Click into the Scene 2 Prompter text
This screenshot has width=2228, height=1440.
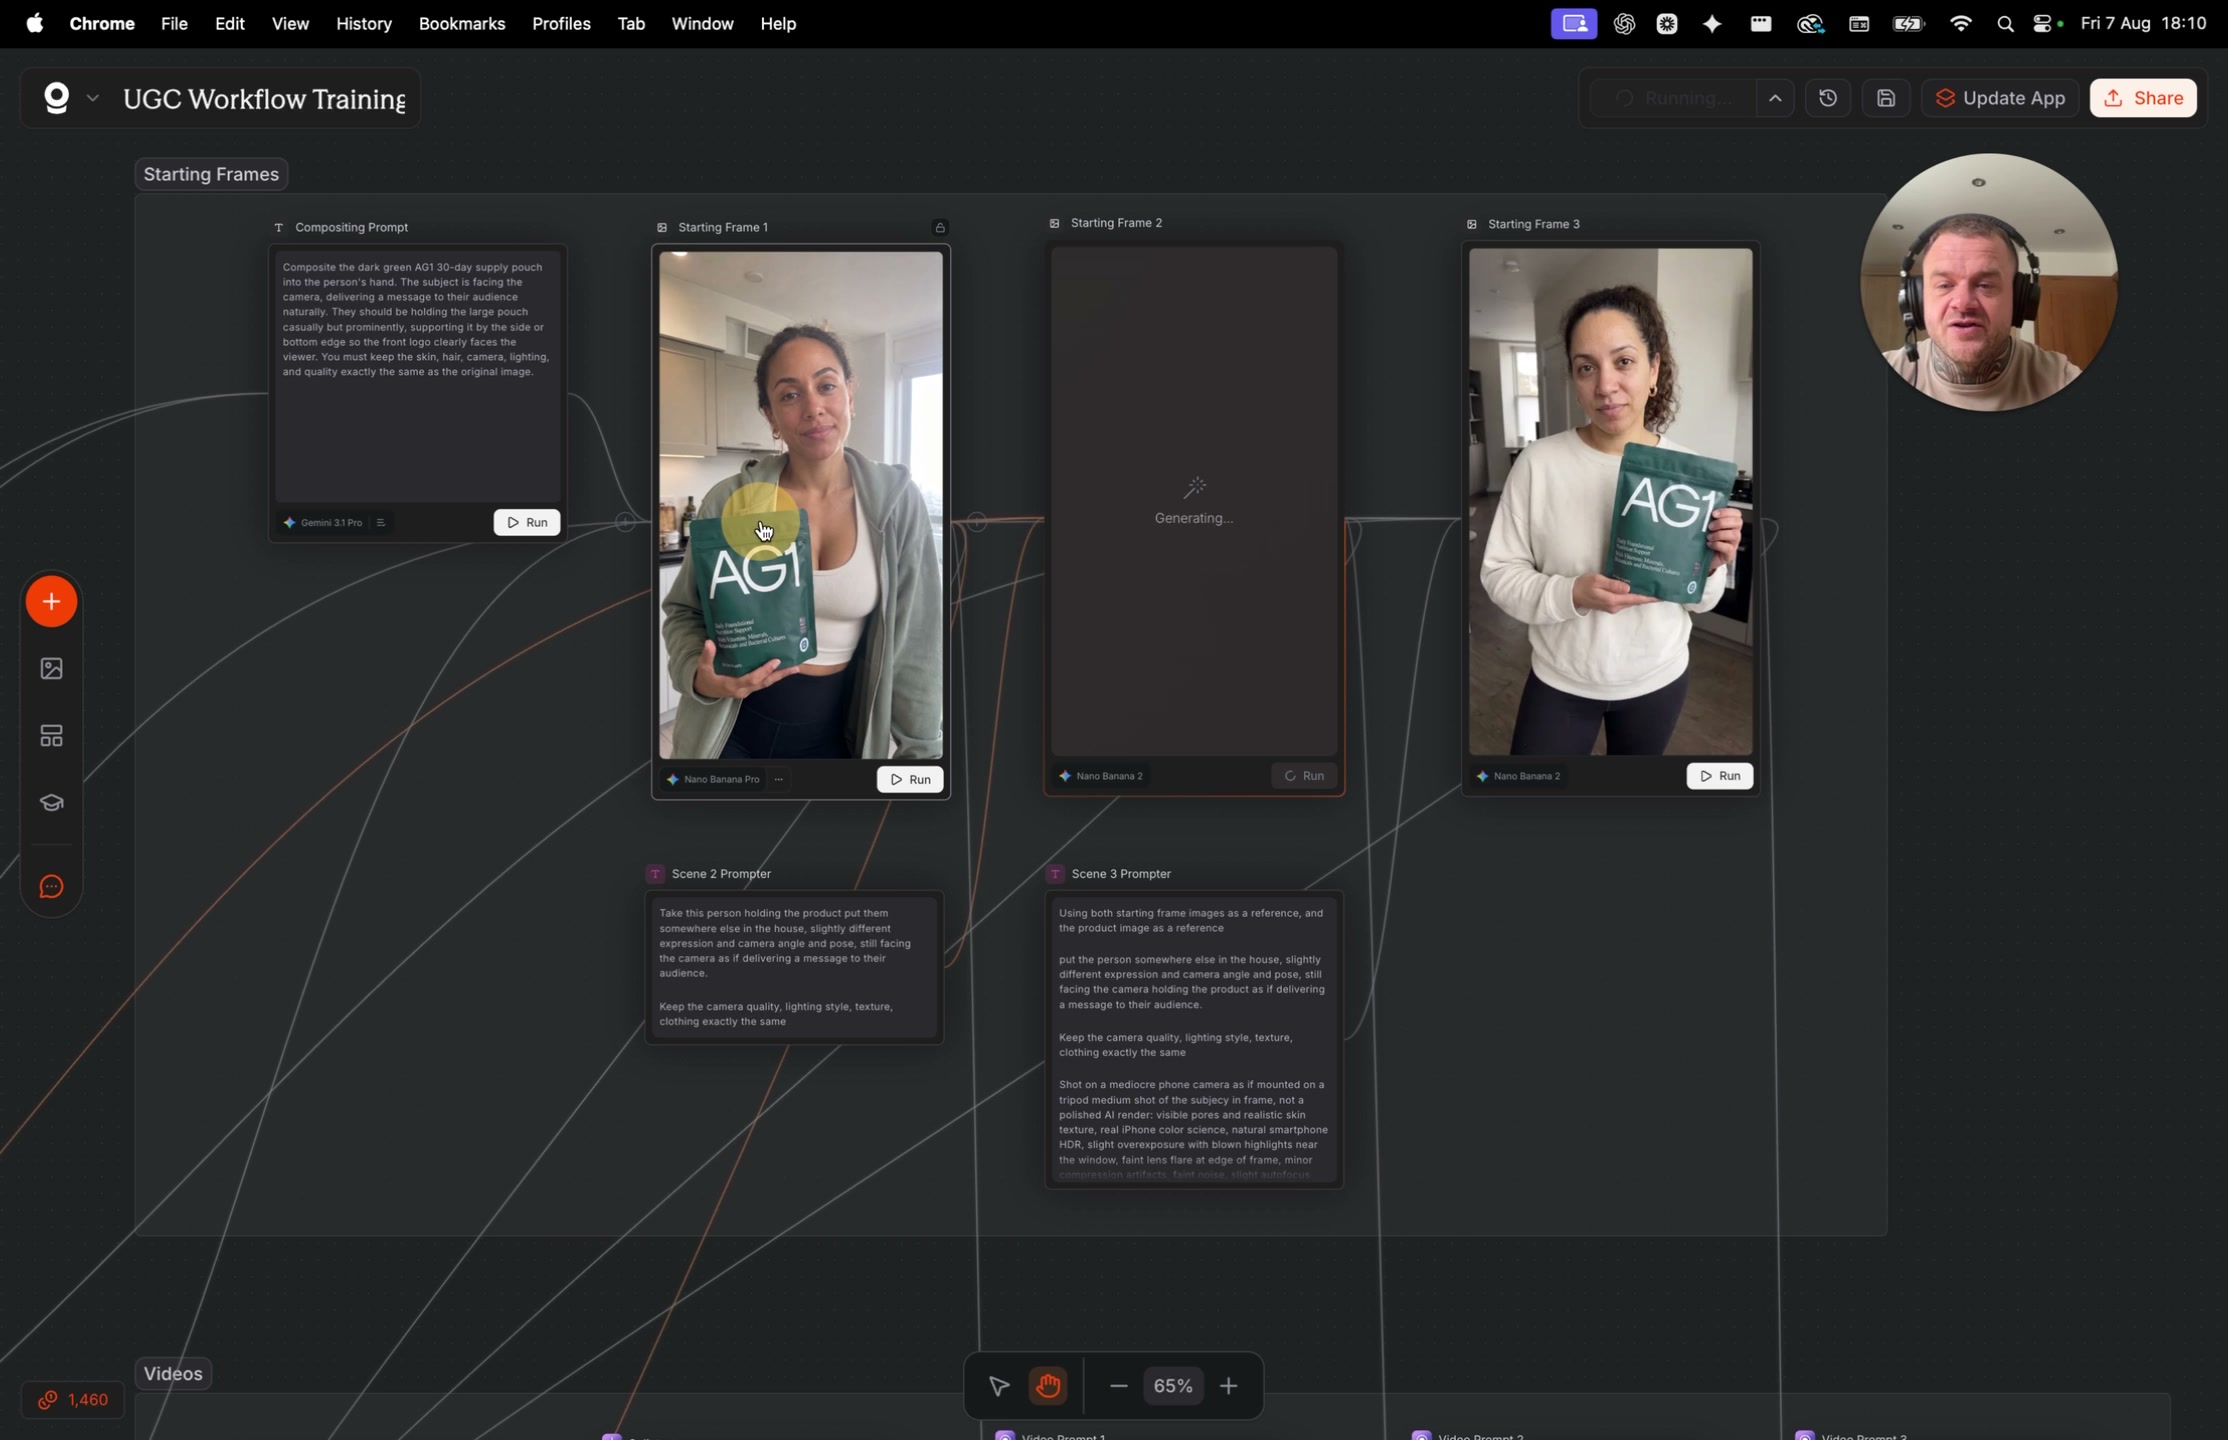(x=793, y=966)
